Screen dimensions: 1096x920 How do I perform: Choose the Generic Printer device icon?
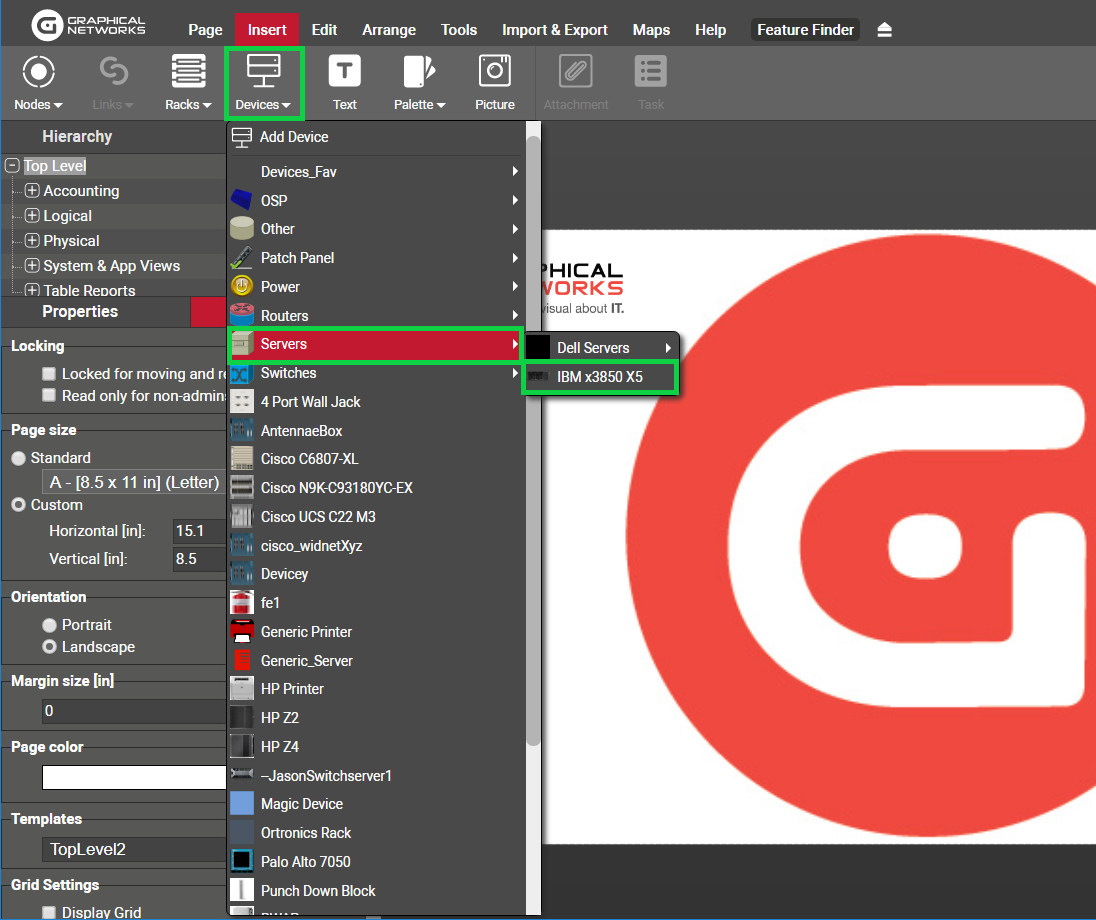pyautogui.click(x=242, y=632)
